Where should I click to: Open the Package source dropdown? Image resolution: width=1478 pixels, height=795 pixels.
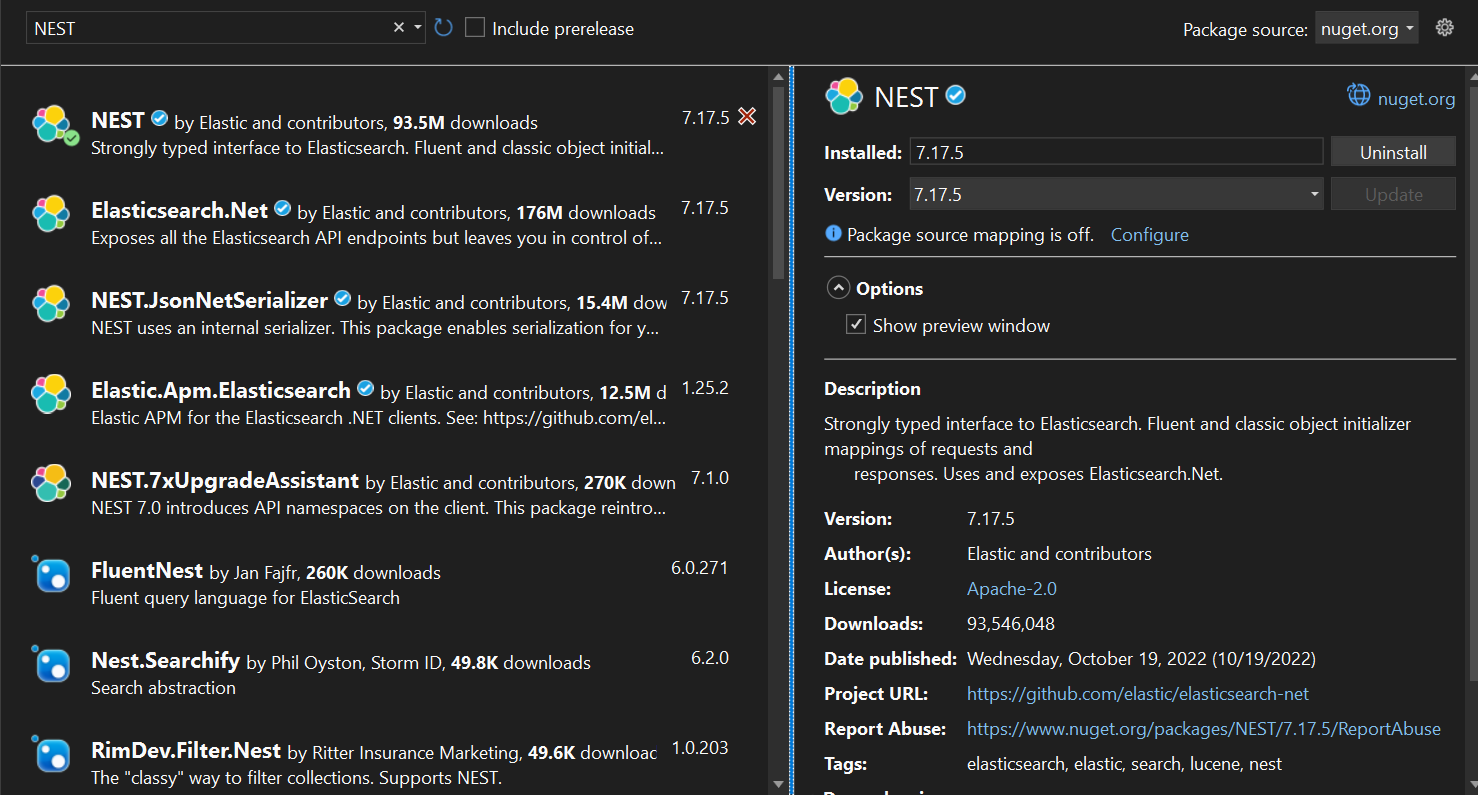(x=1367, y=29)
